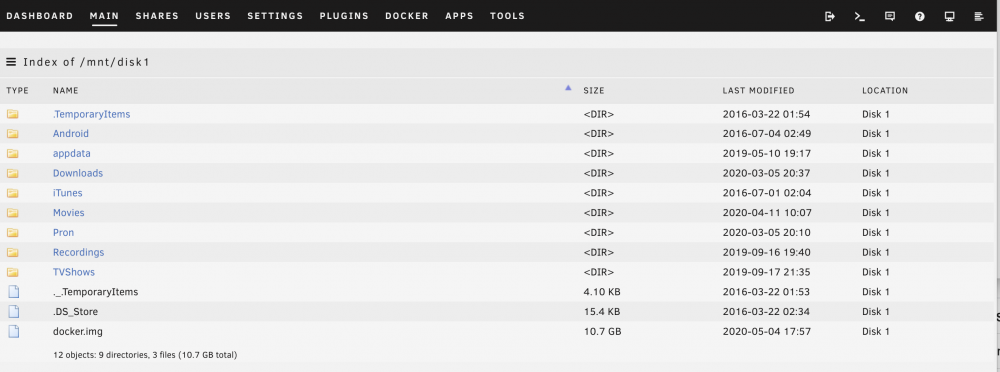Click date 2020-05-04 17:57
Screen dimensions: 1000x372
tap(767, 332)
